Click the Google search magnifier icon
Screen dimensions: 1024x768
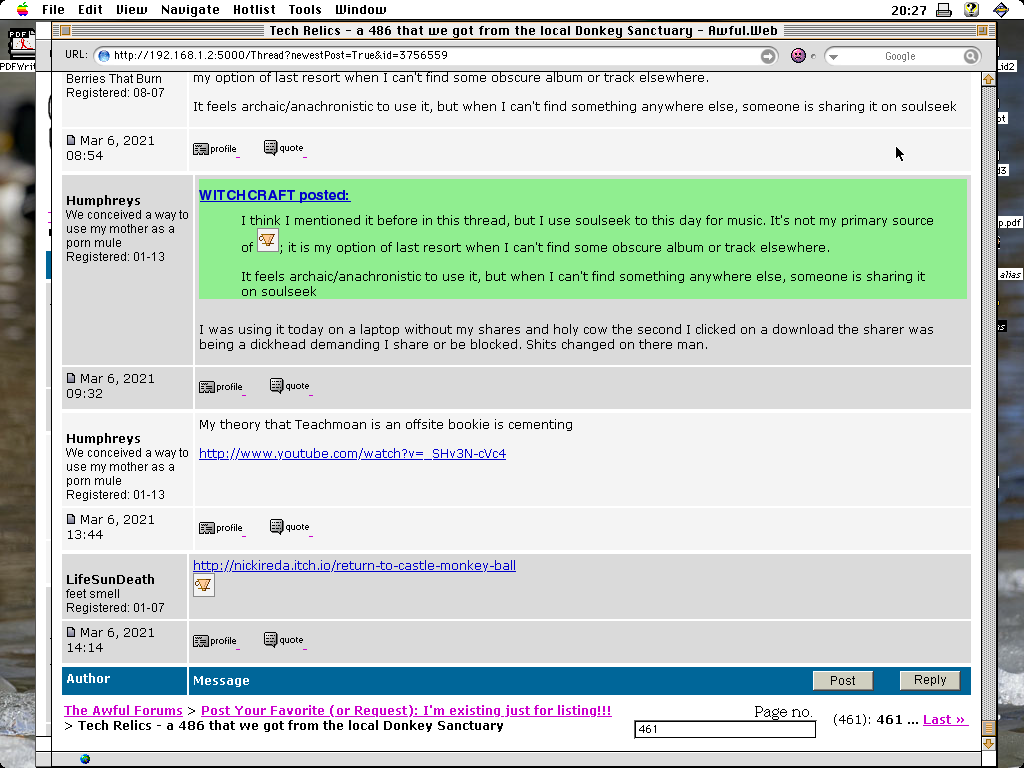(x=971, y=56)
